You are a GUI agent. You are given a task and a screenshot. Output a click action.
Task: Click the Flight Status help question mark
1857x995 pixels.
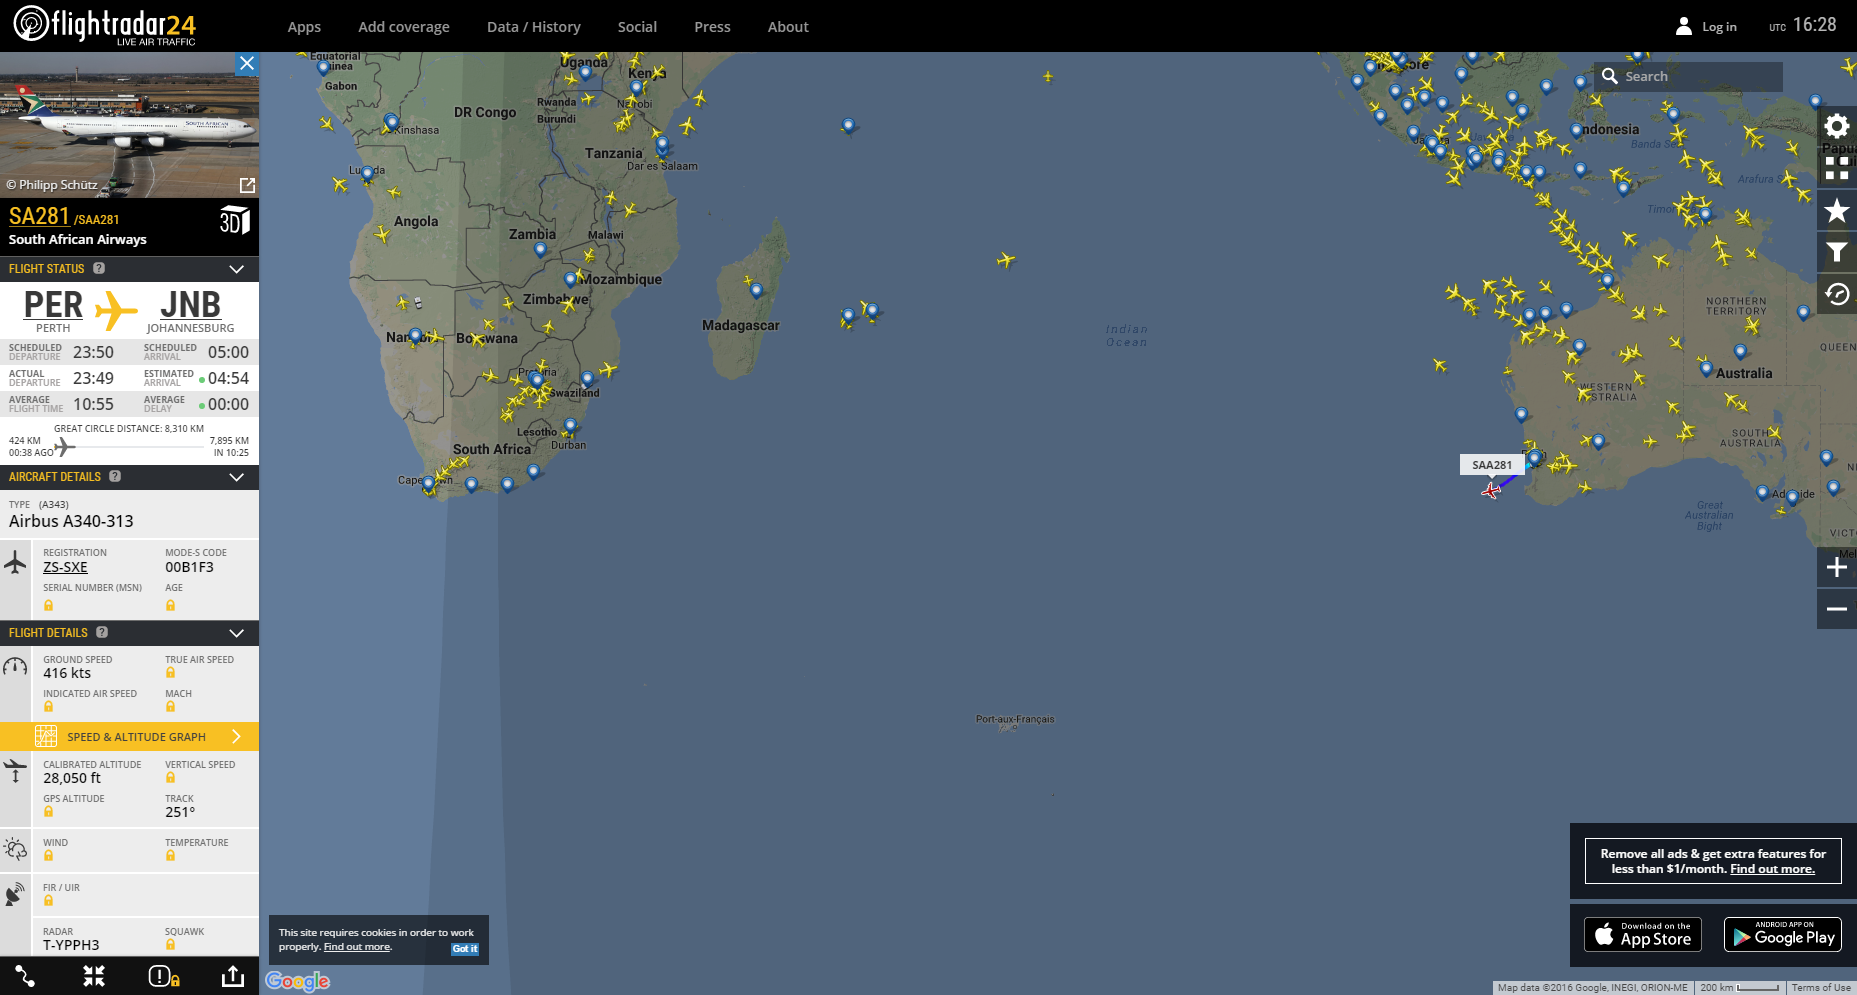99,268
